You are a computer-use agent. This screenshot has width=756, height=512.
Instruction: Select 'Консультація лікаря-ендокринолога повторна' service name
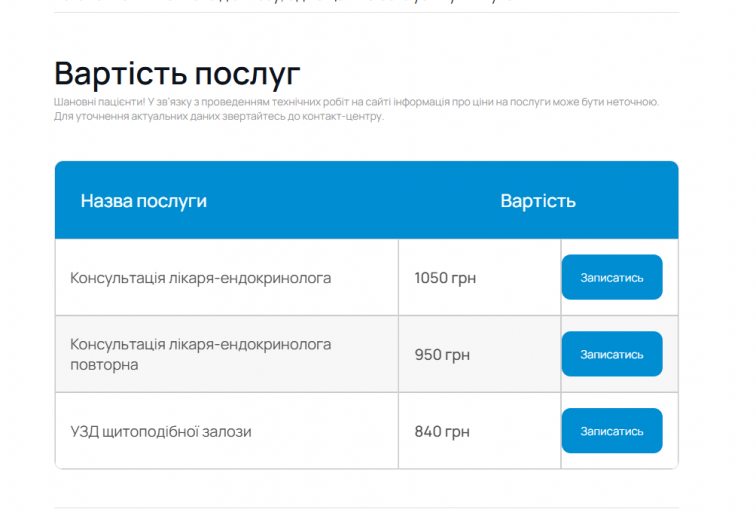[201, 354]
